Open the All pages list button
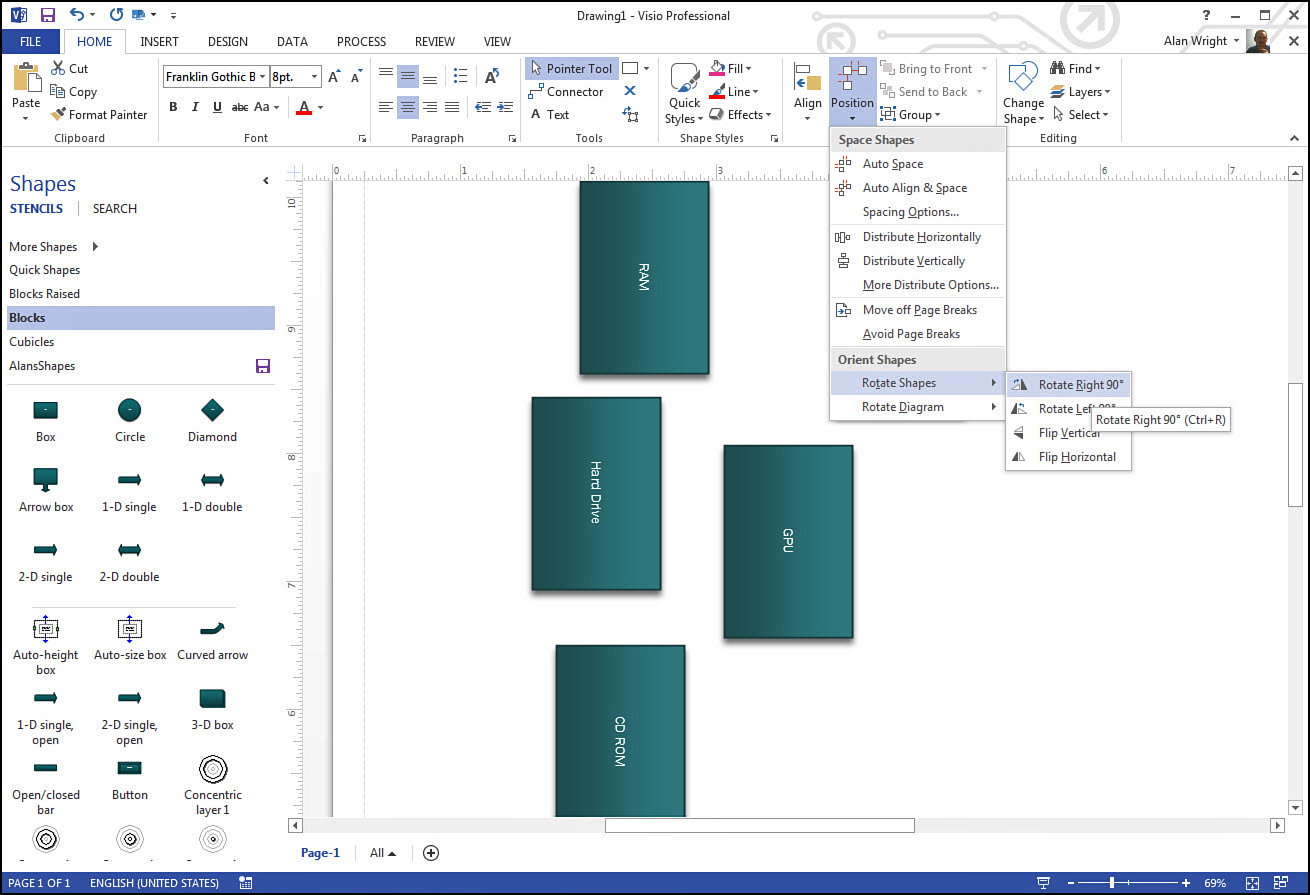 point(383,853)
